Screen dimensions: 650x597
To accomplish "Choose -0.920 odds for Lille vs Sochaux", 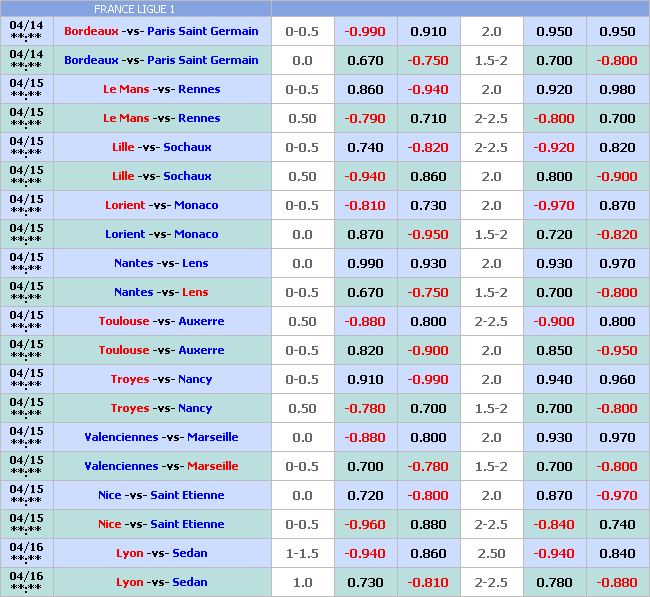I will pos(554,147).
